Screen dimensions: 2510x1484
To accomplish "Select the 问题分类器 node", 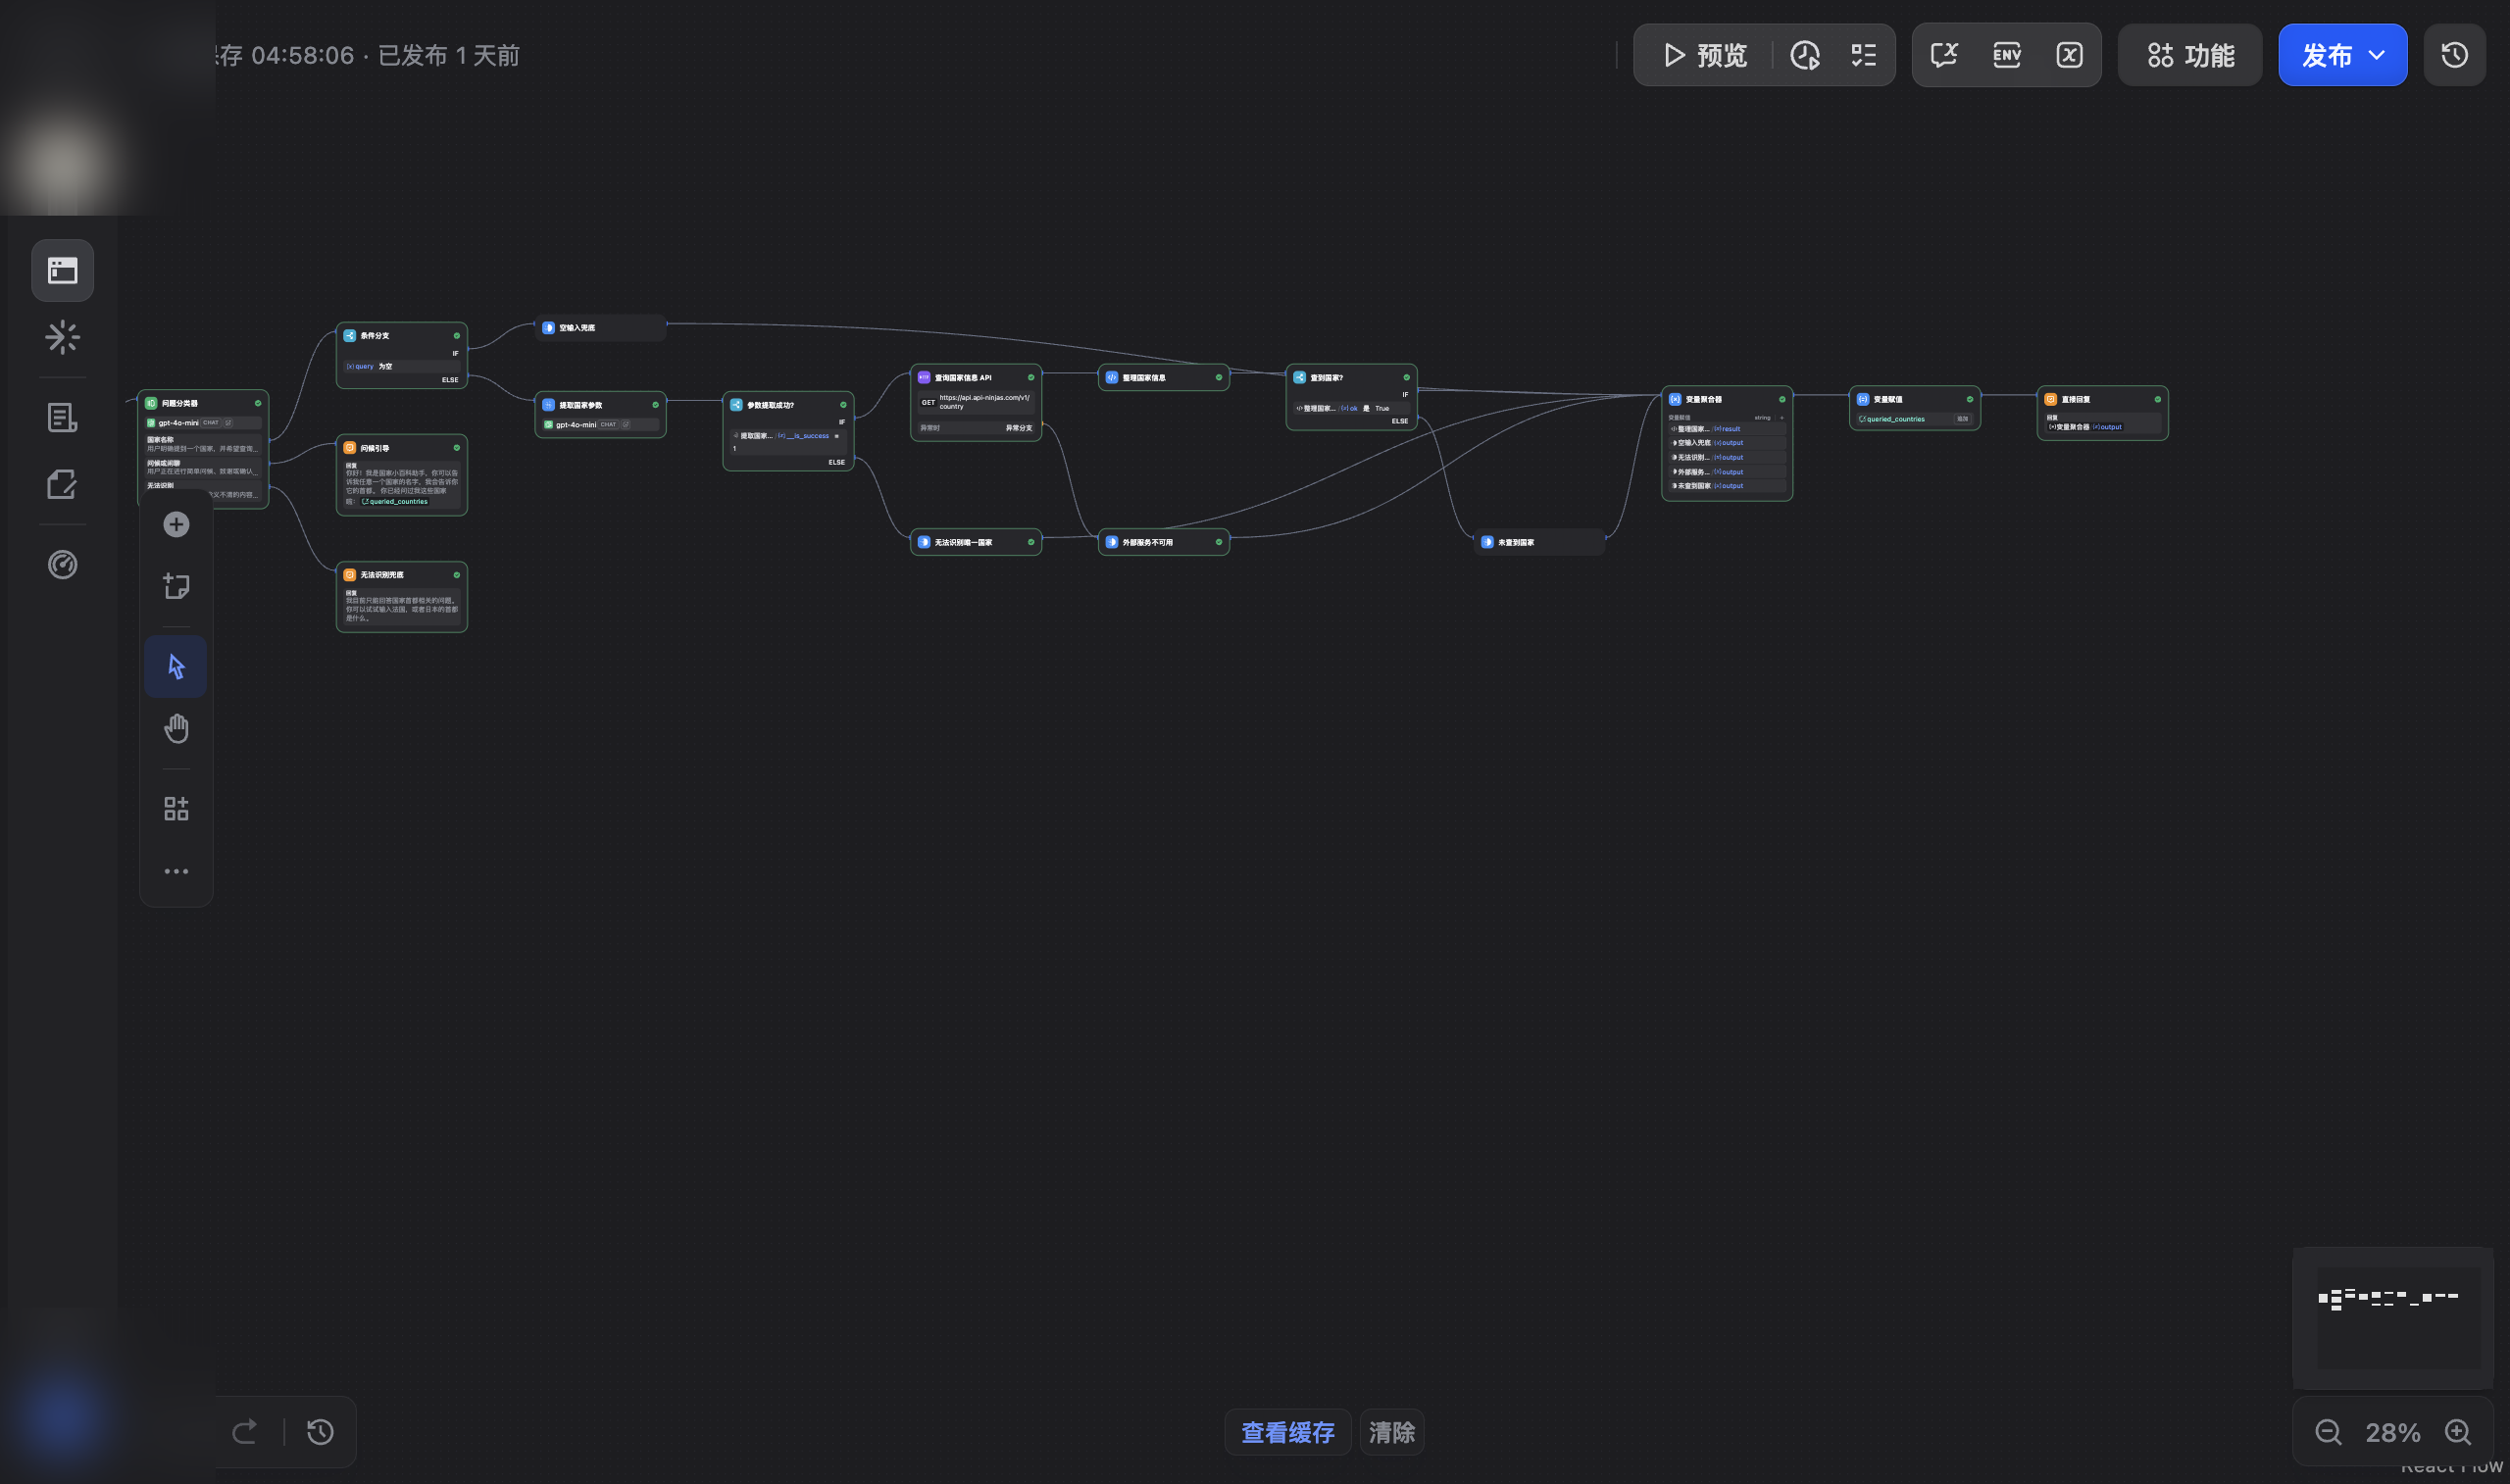I will tap(203, 449).
